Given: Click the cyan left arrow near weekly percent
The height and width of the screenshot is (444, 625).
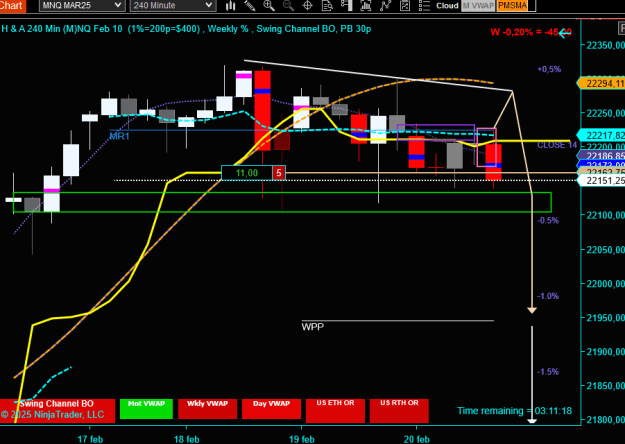Looking at the screenshot, I should pos(565,33).
